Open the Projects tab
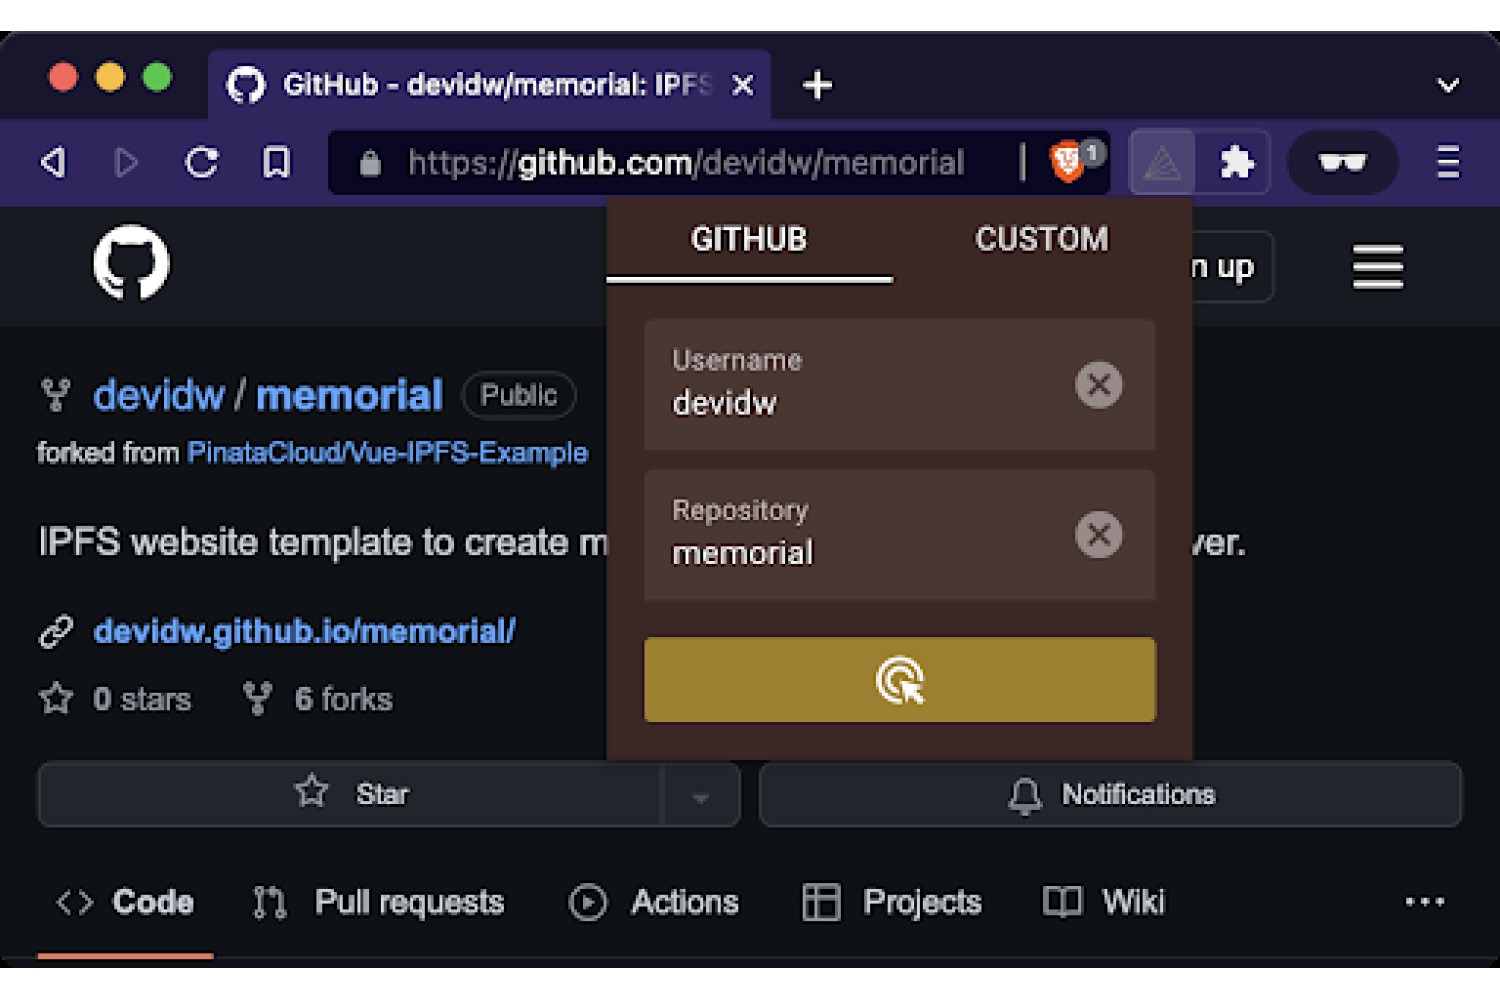The height and width of the screenshot is (1000, 1500). (x=892, y=902)
